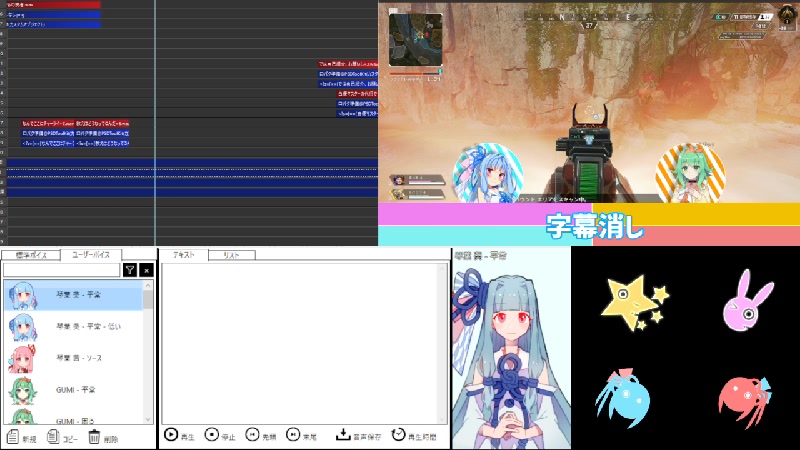Image resolution: width=800 pixels, height=450 pixels.
Task: Click the voice list scrollbar down arrow
Action: 148,419
